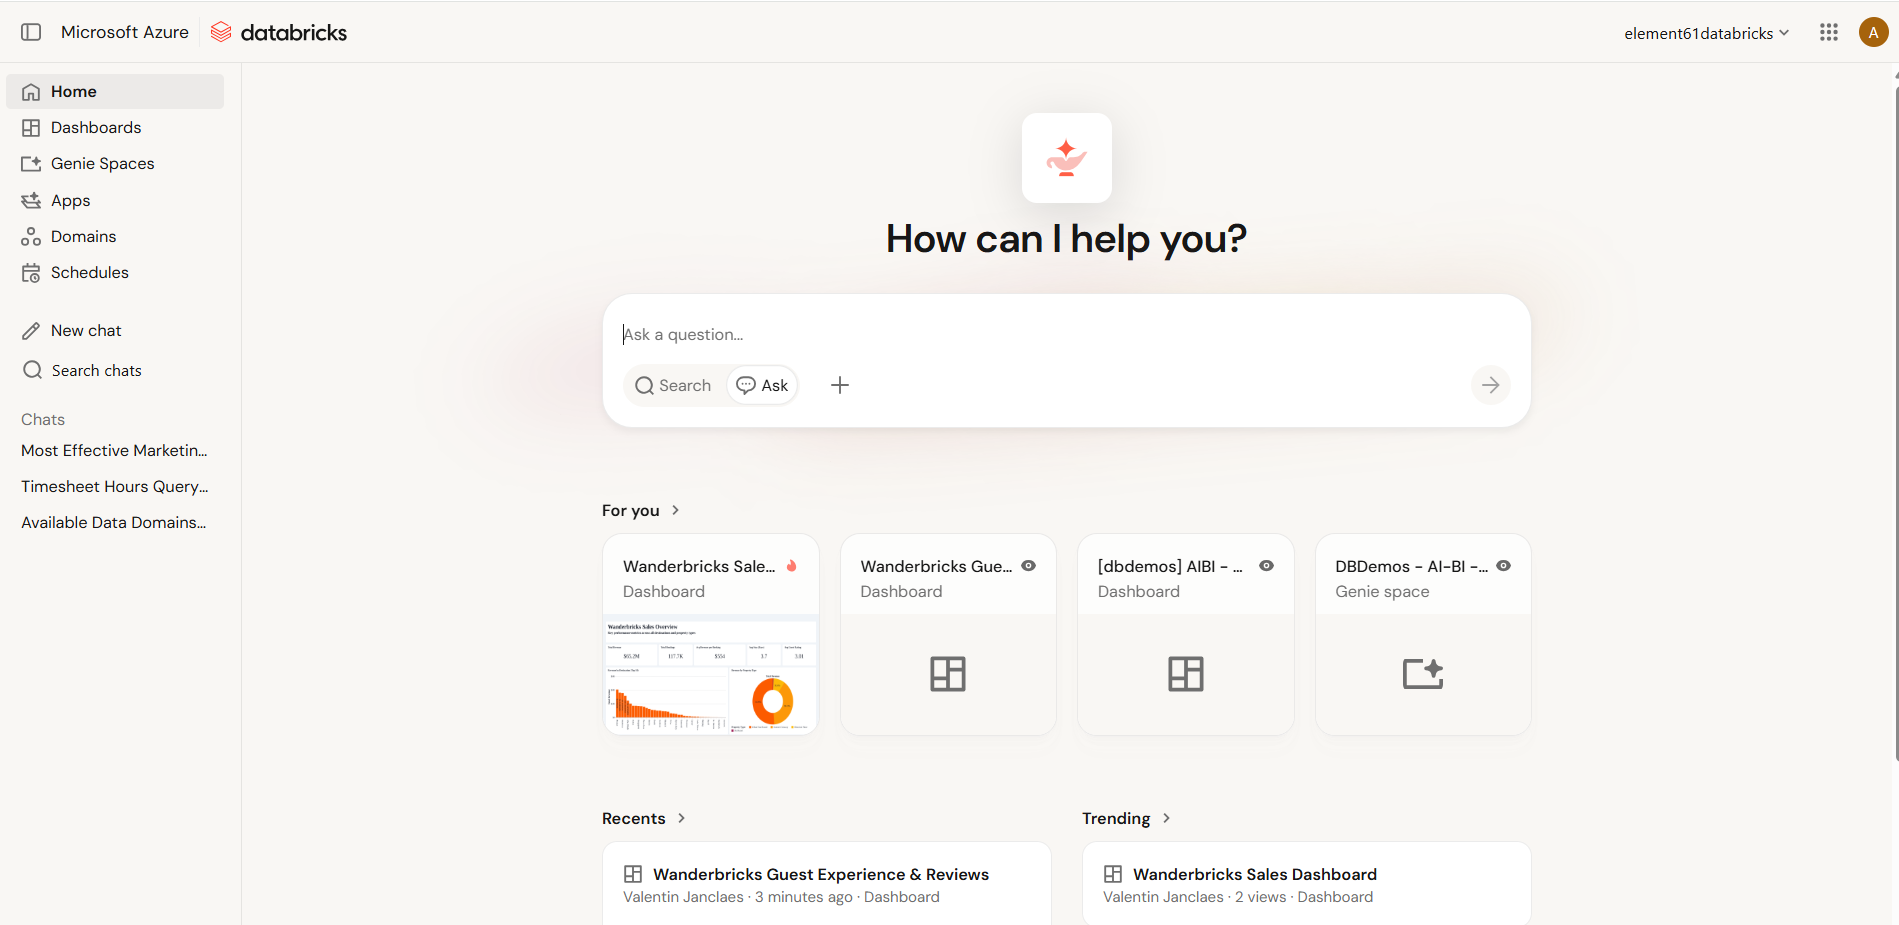Collapse the sidebar with the panel icon

point(31,32)
